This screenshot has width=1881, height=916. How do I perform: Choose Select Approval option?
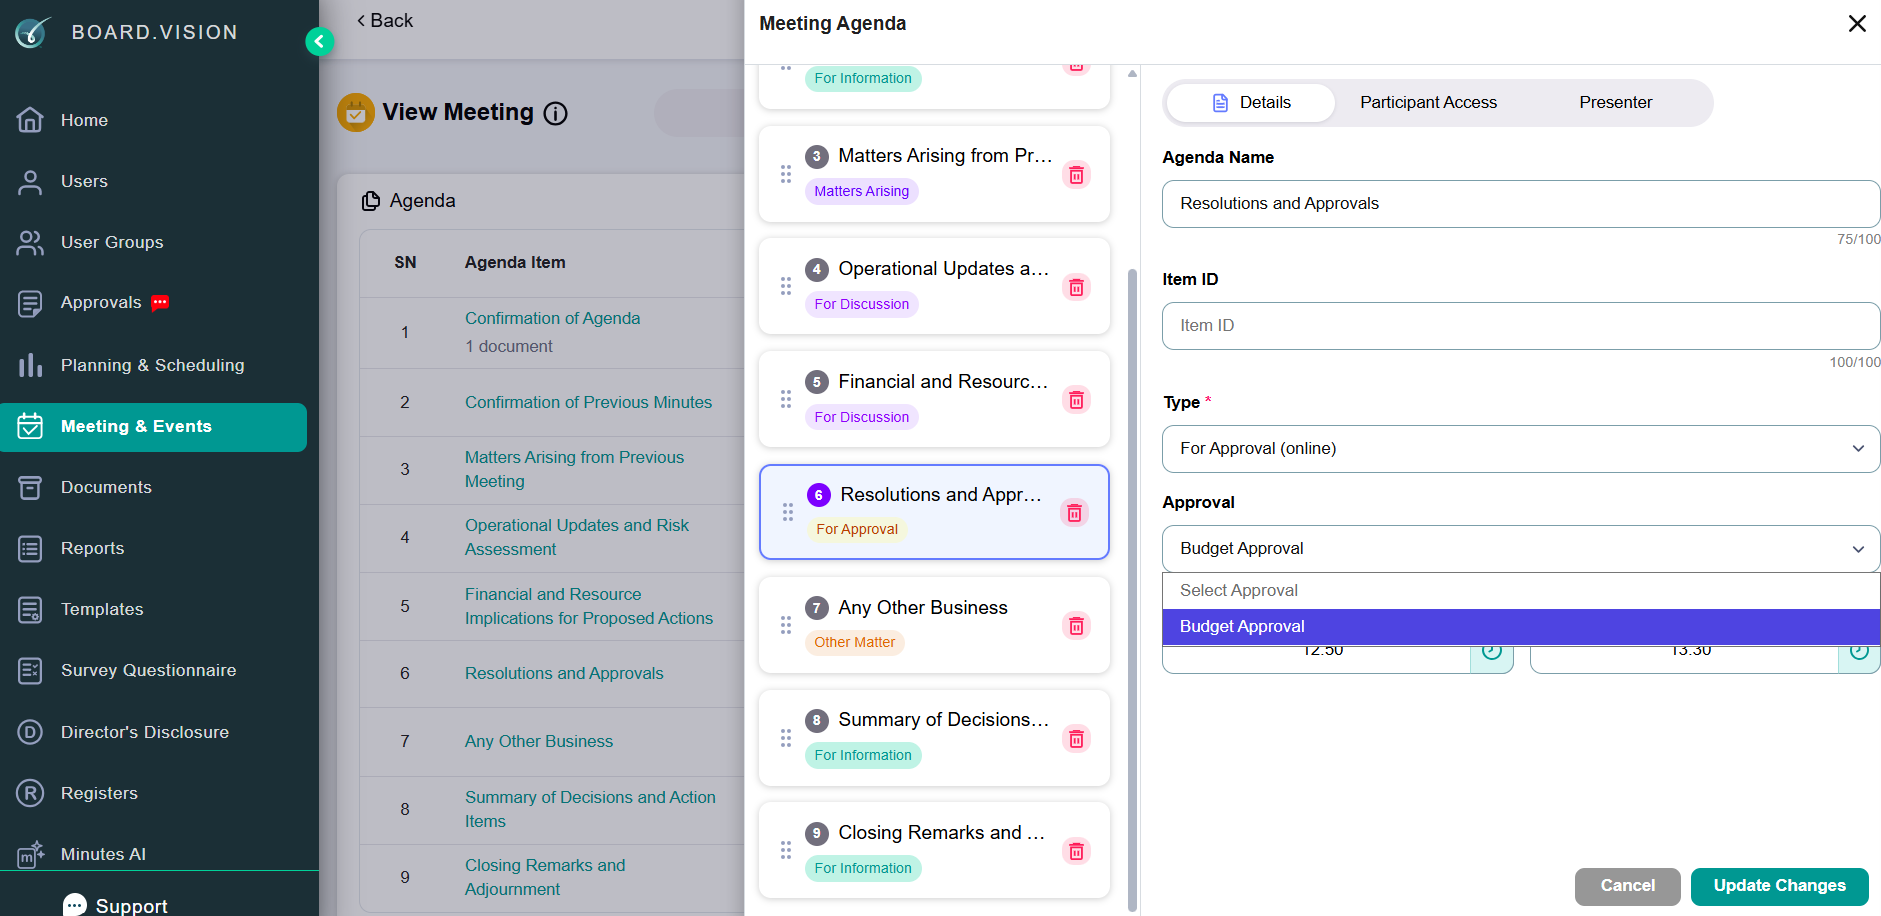click(1521, 591)
